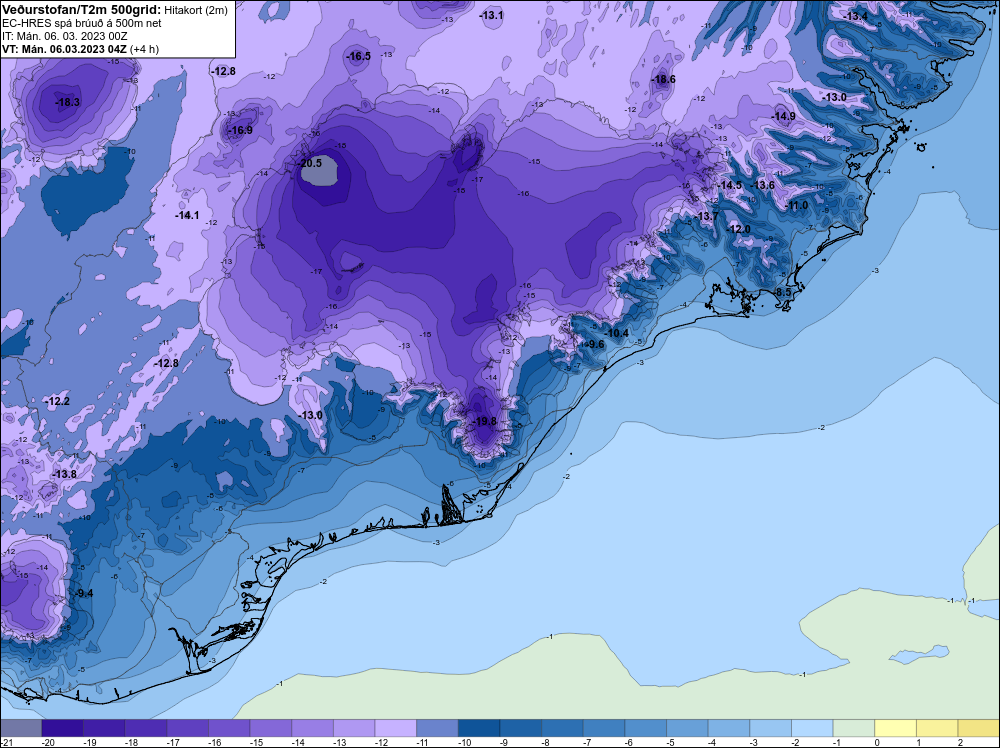Click the -9.6 temperature label
The width and height of the screenshot is (1000, 748).
click(594, 344)
